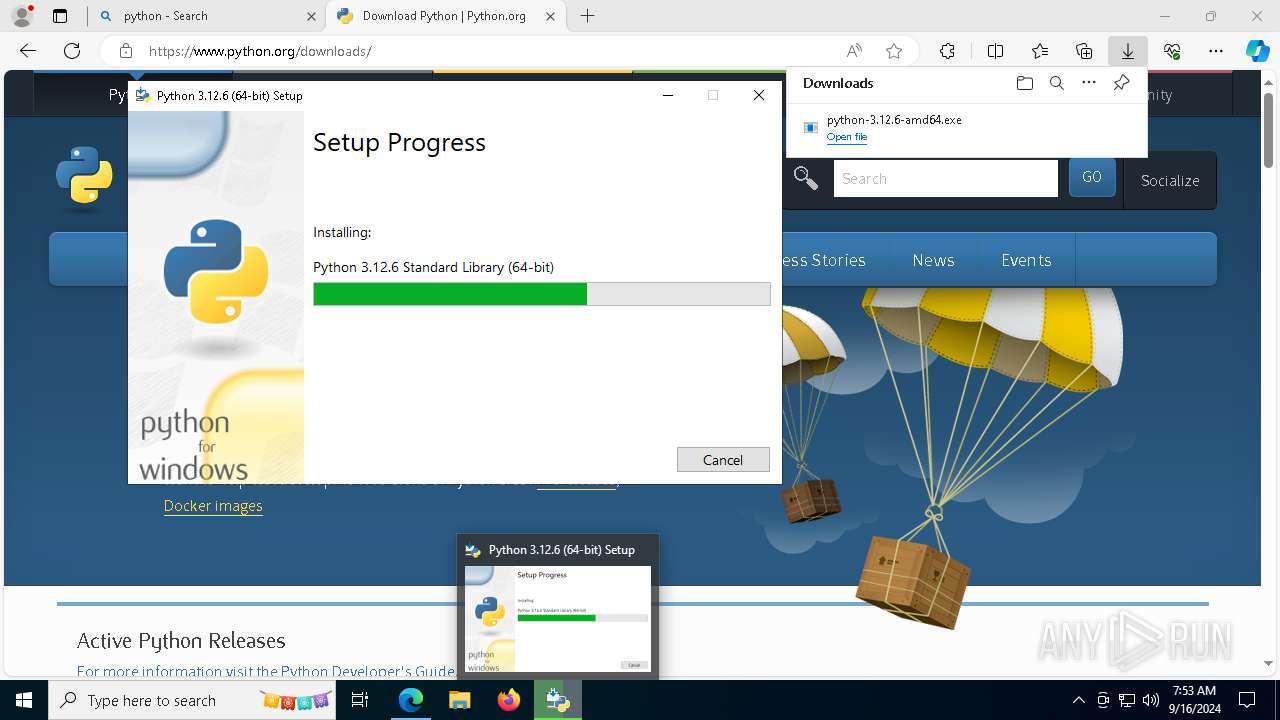1280x720 pixels.
Task: Click the Python Developer's Guide link
Action: [366, 671]
